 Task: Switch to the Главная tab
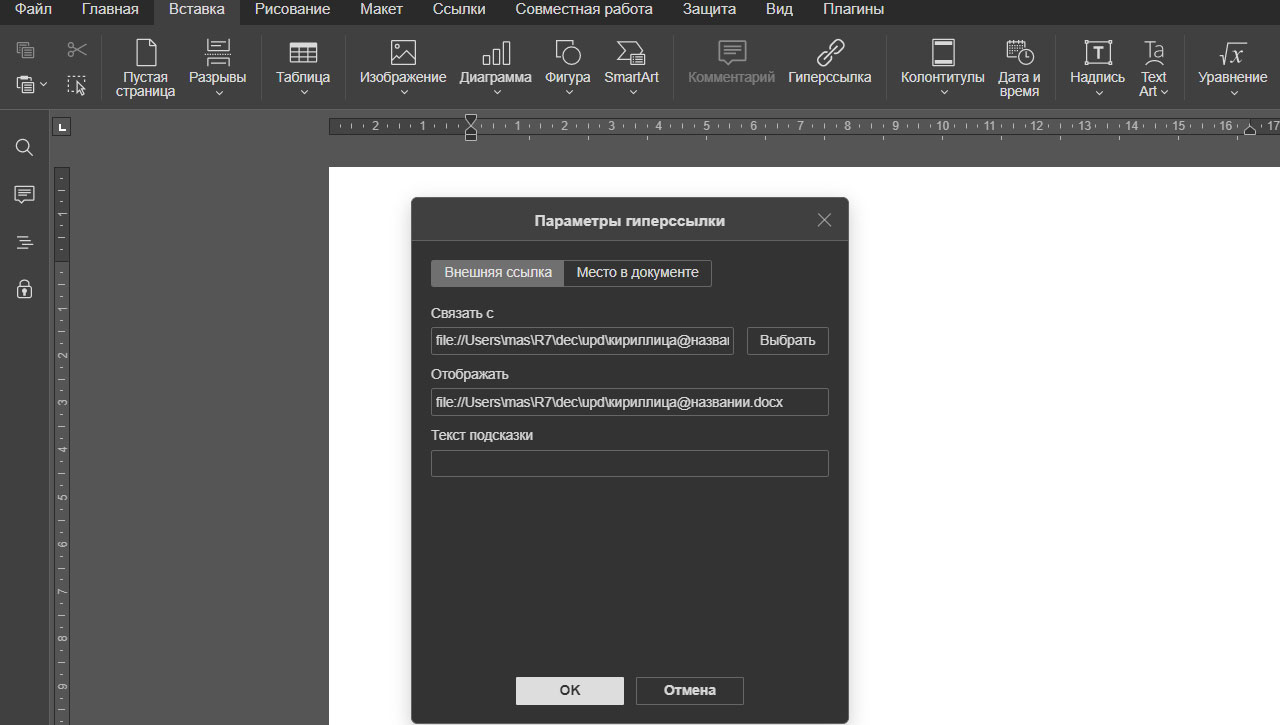tap(110, 10)
